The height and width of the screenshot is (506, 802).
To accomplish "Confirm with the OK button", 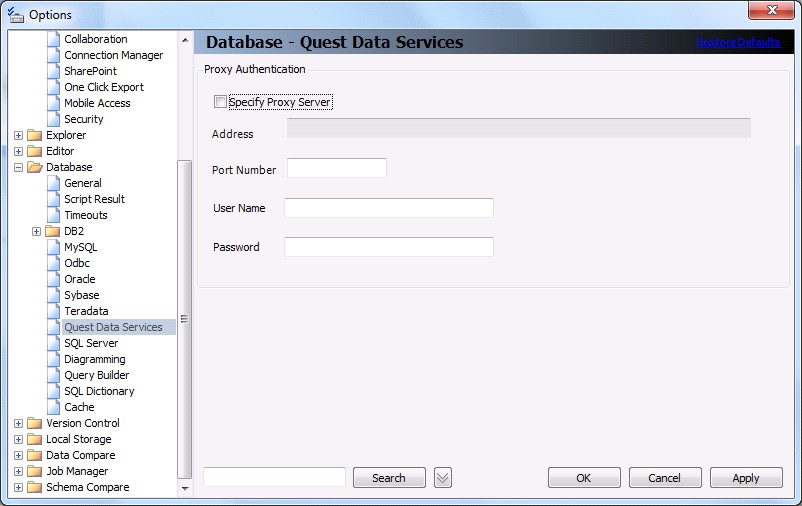I will (584, 478).
